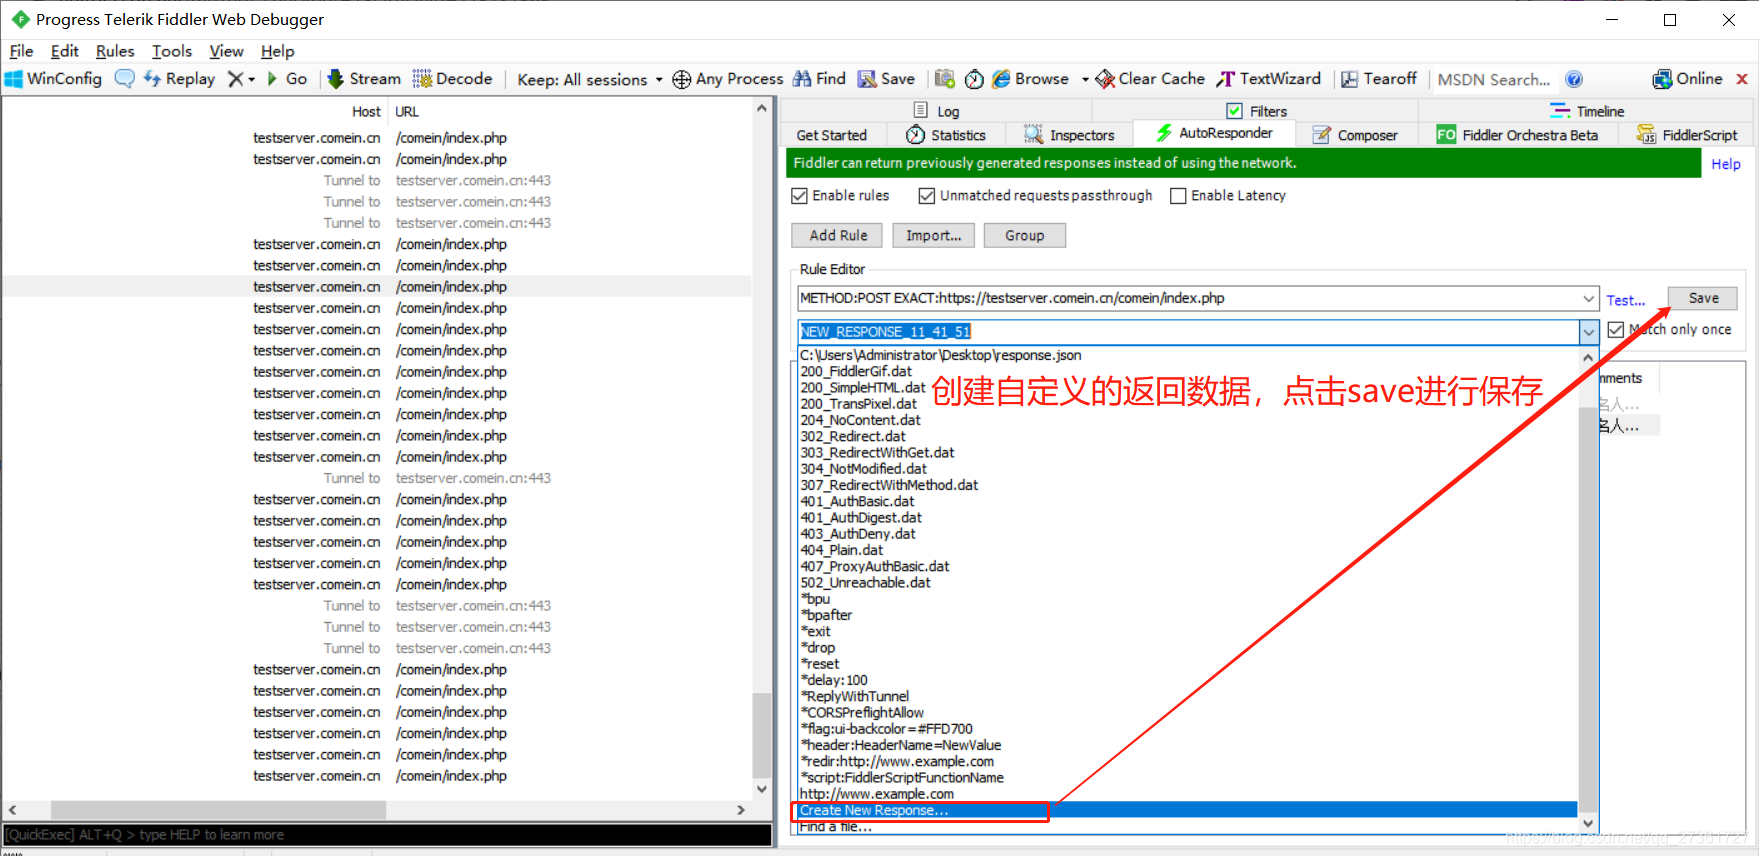The height and width of the screenshot is (856, 1759).
Task: Switch to the Statistics tab
Action: (946, 135)
